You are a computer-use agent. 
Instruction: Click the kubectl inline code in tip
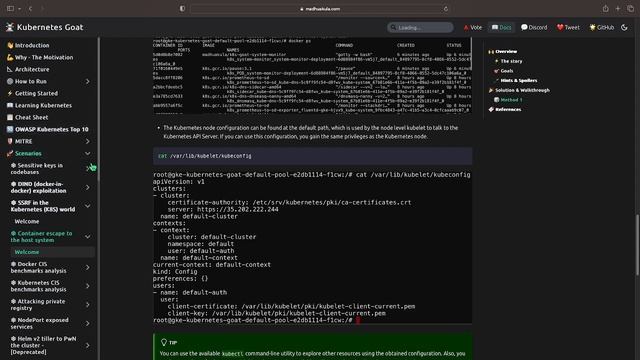coord(232,354)
